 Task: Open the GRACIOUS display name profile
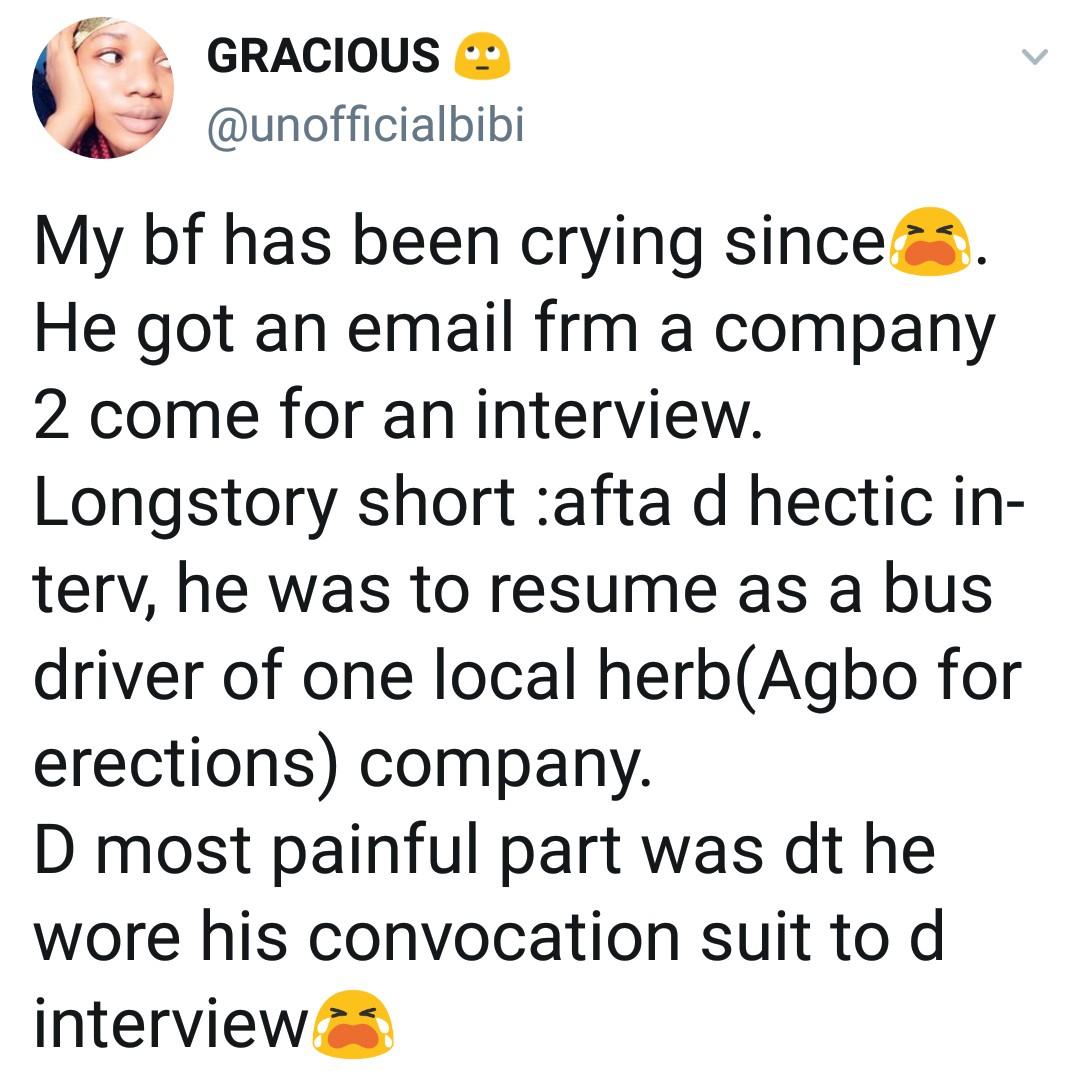pyautogui.click(x=323, y=55)
